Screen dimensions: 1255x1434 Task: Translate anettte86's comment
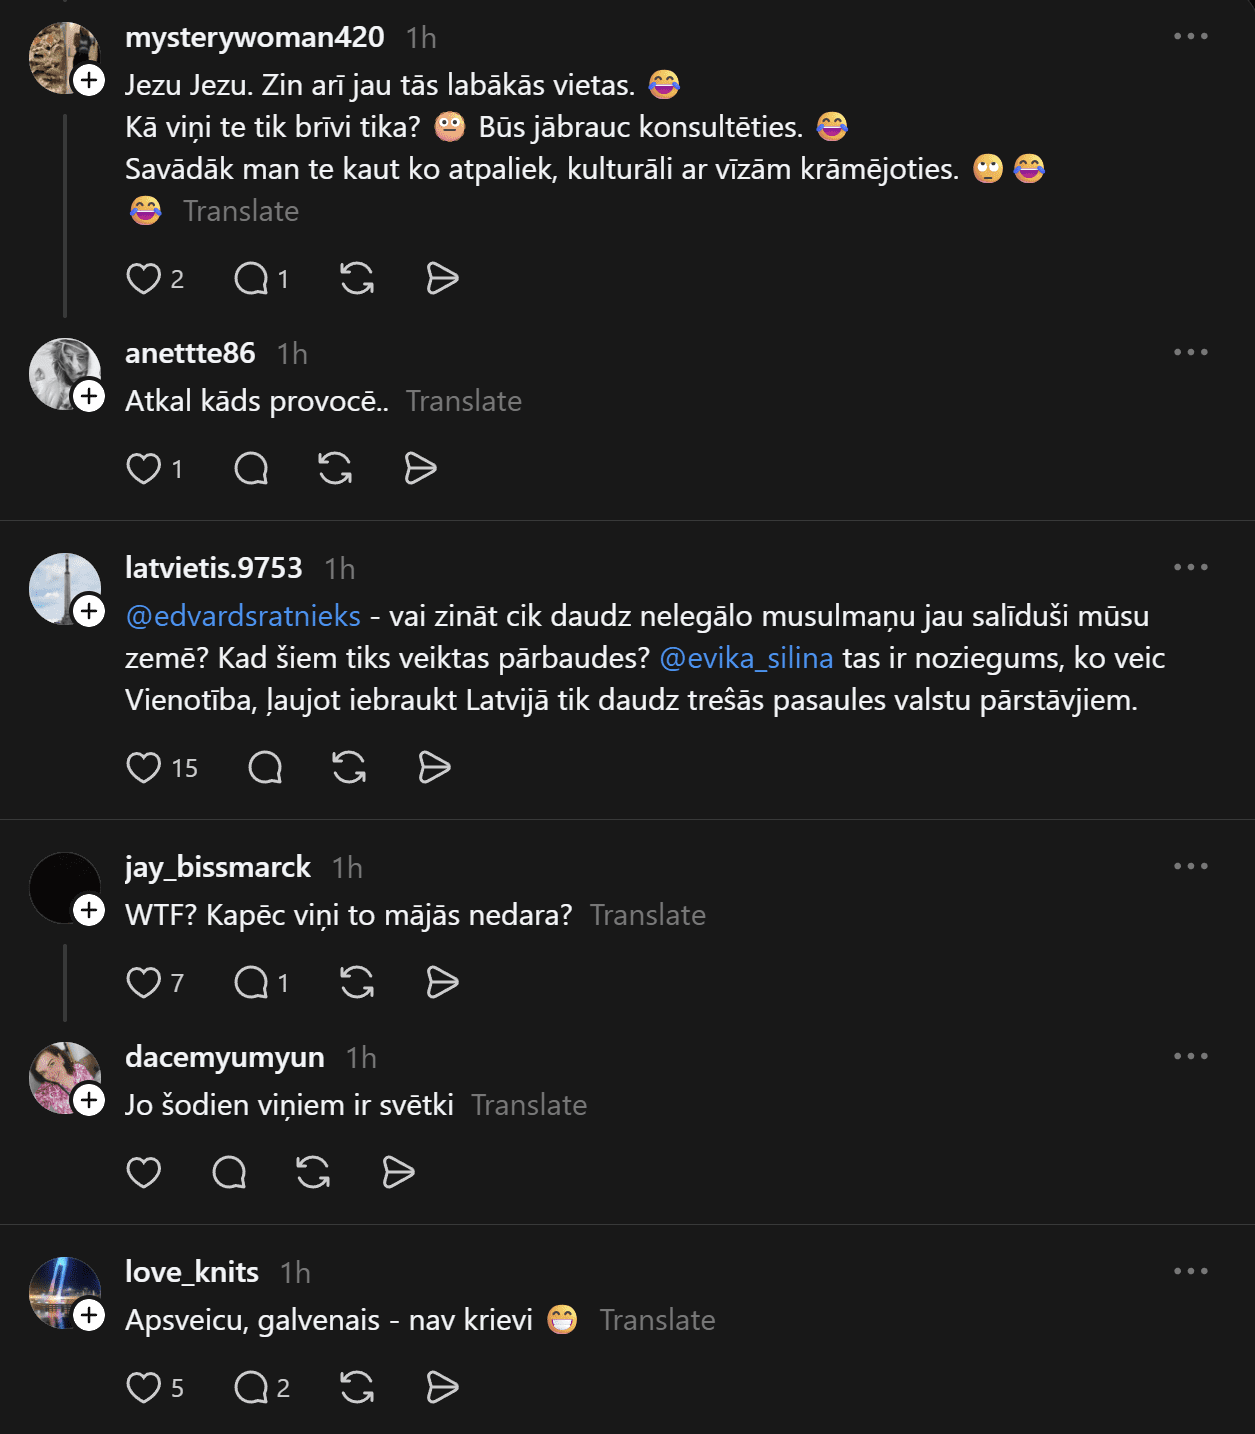pyautogui.click(x=464, y=401)
